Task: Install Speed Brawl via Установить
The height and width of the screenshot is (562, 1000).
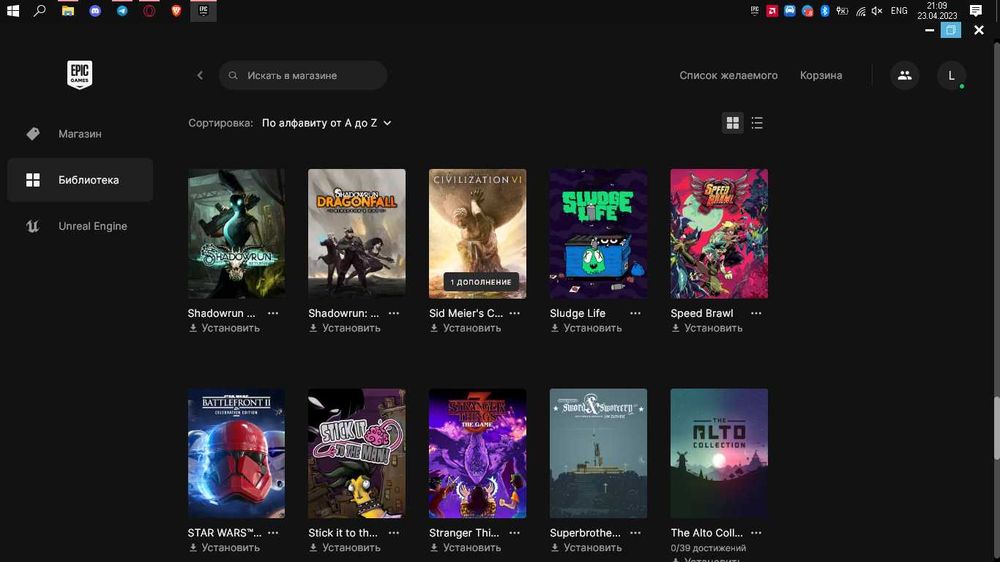Action: tap(707, 328)
